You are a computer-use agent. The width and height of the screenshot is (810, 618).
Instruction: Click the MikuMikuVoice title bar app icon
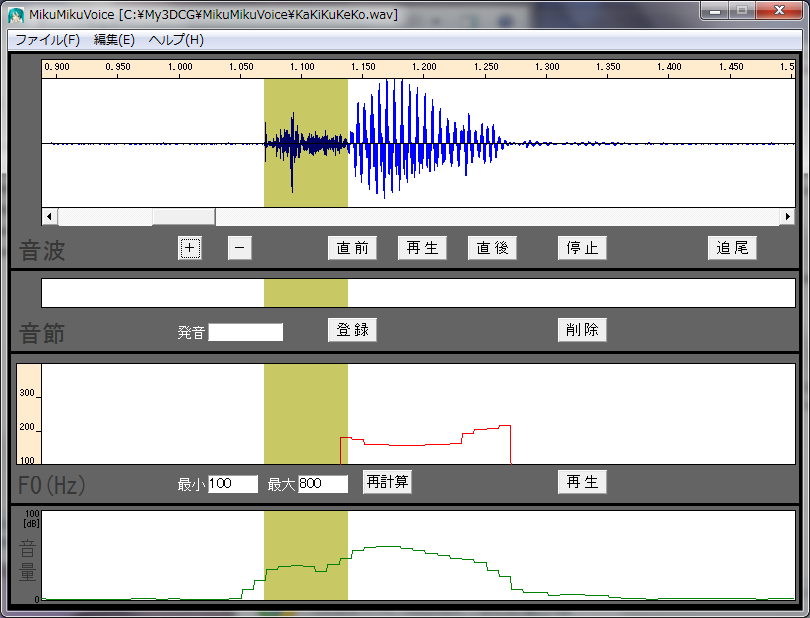click(x=16, y=15)
